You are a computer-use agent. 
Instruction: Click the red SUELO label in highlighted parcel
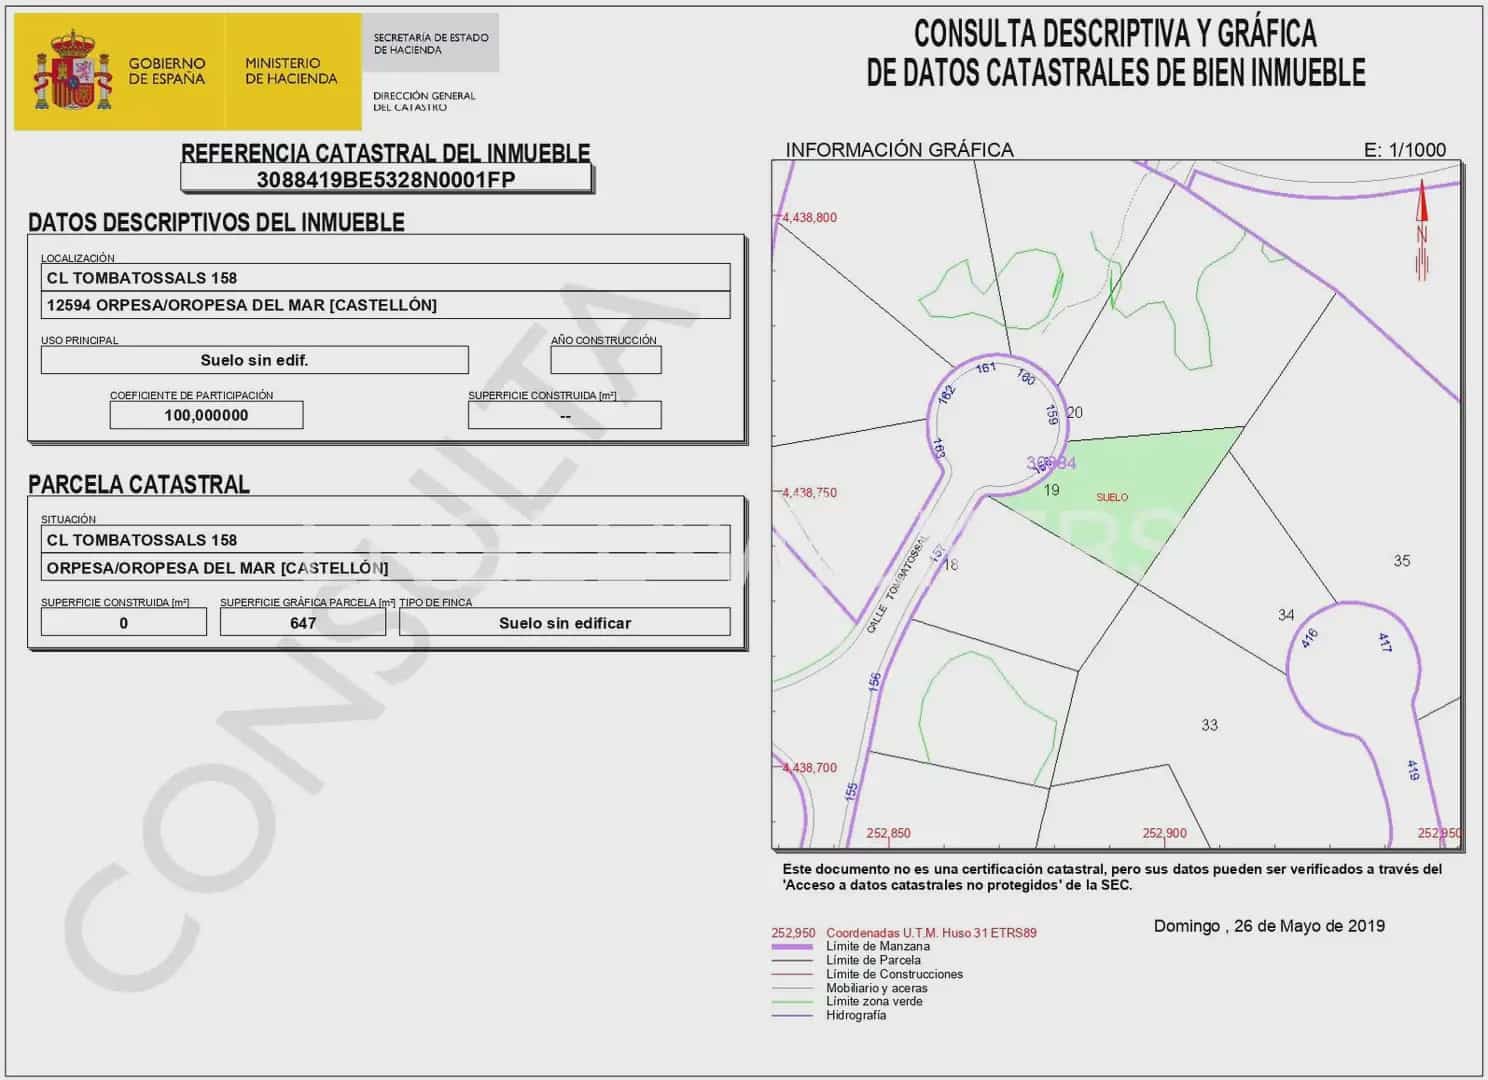coord(1112,497)
